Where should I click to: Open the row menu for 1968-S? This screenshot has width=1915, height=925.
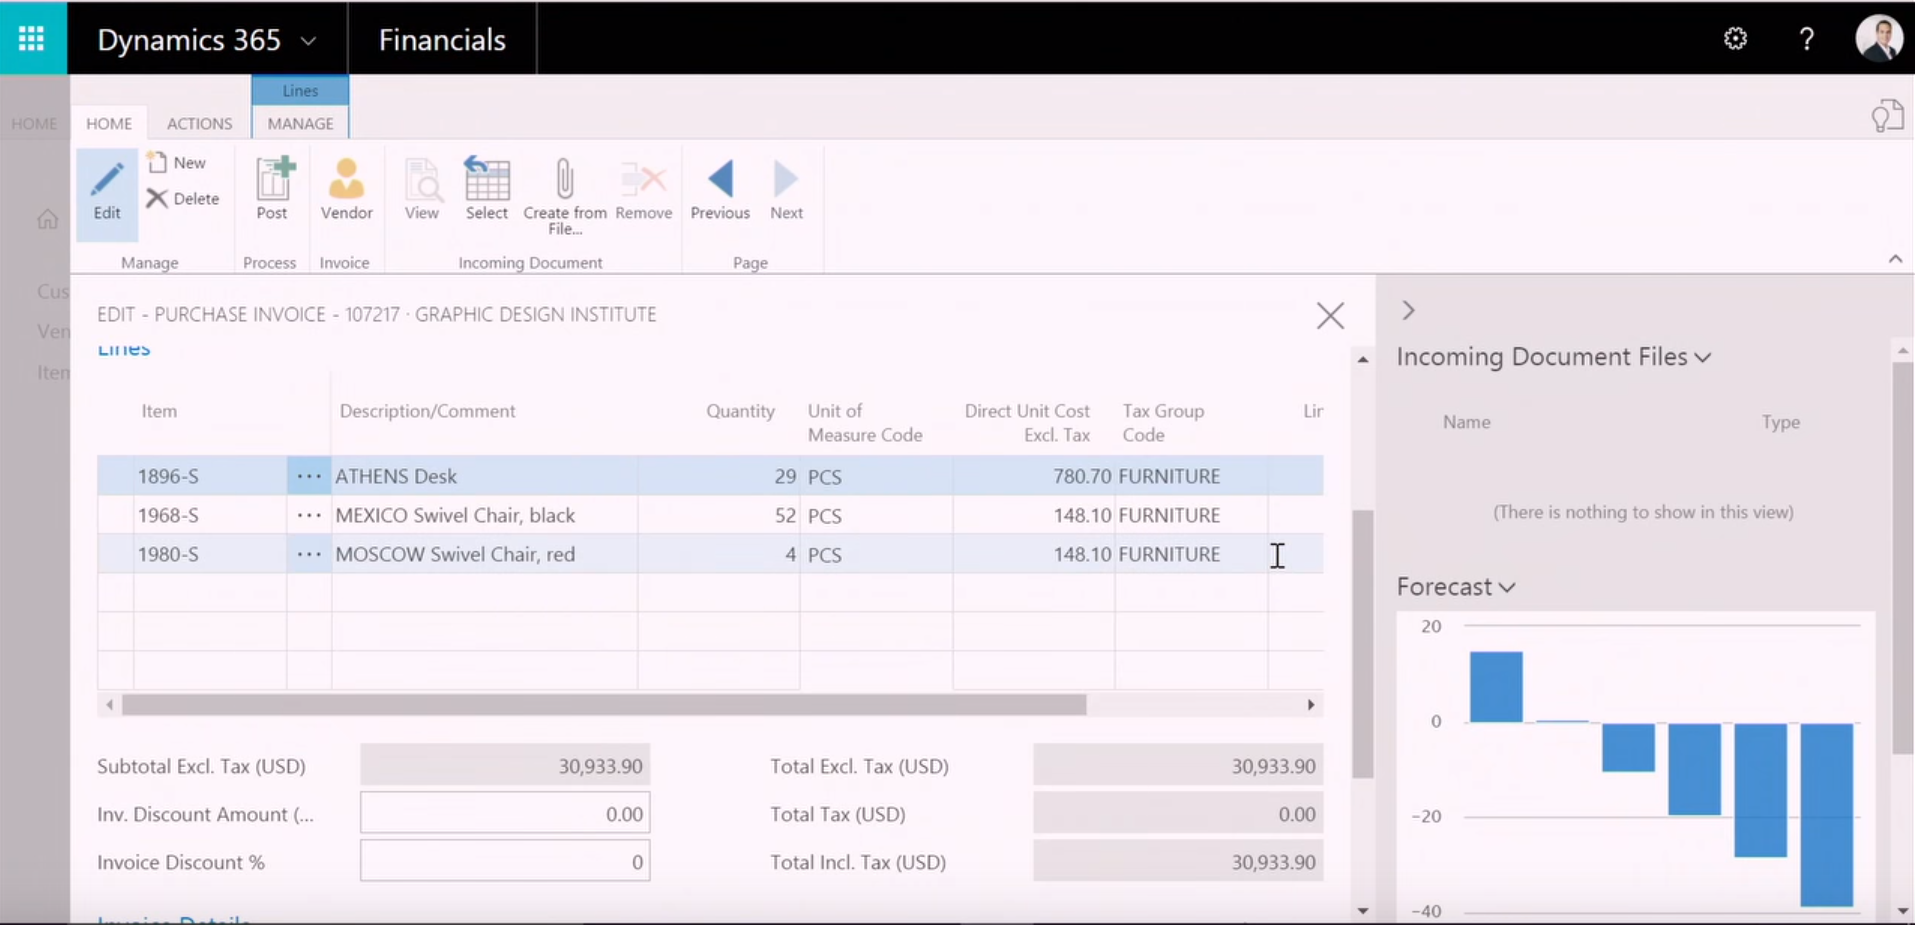[309, 515]
